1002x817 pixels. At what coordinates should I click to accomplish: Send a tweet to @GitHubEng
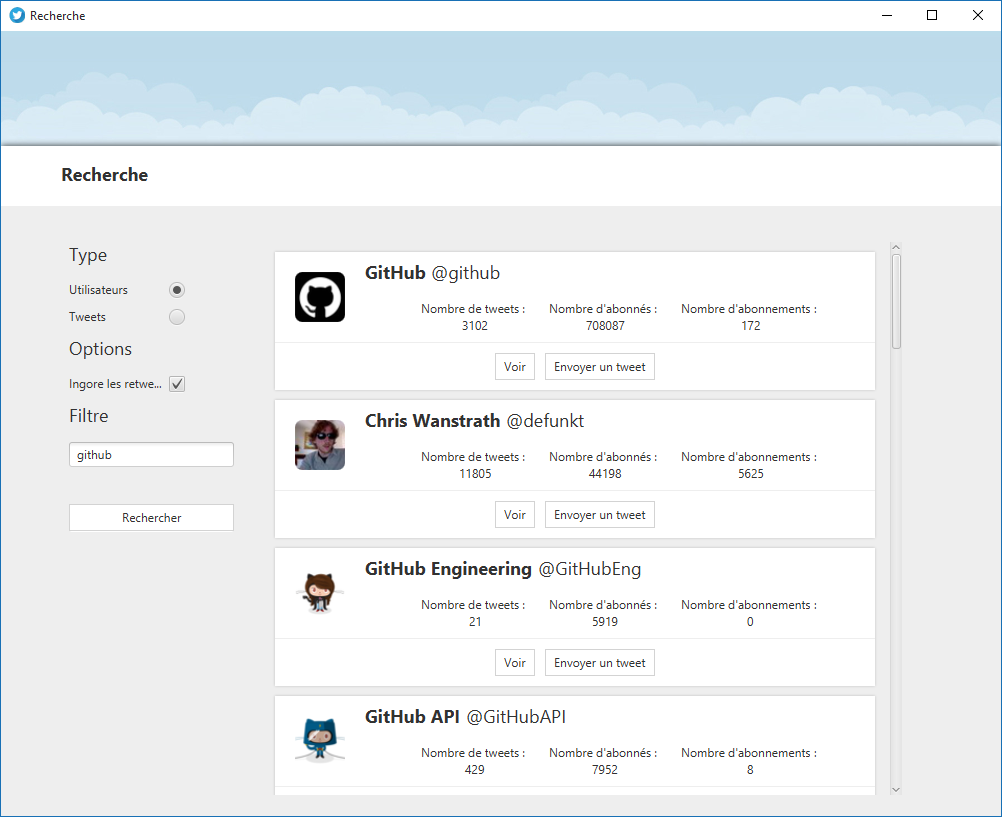point(600,663)
